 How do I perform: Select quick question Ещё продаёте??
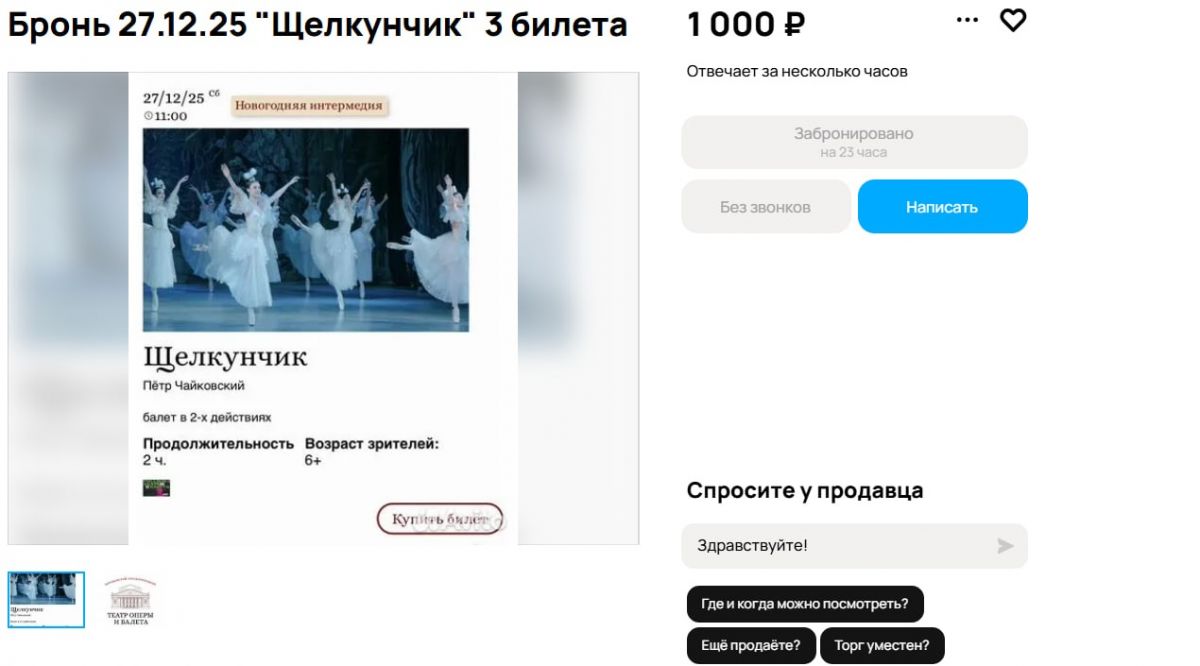coord(751,645)
